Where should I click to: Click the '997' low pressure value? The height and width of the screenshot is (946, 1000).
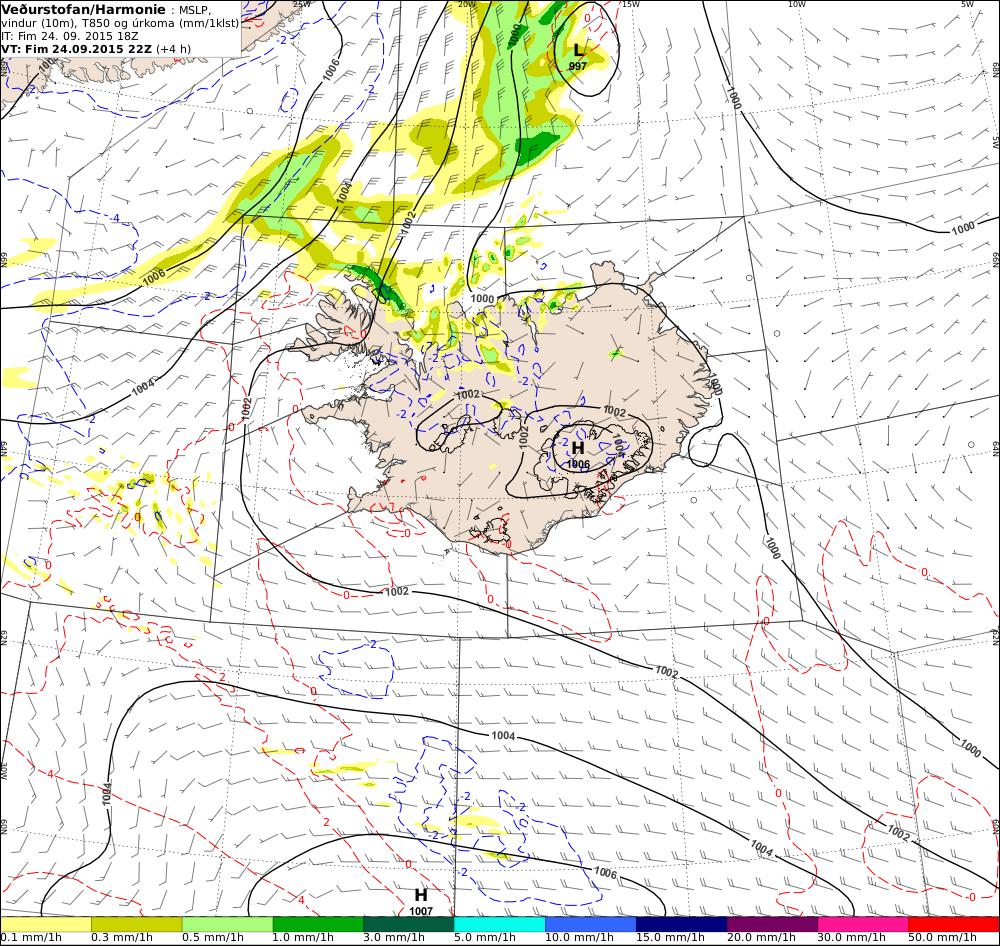tap(578, 66)
